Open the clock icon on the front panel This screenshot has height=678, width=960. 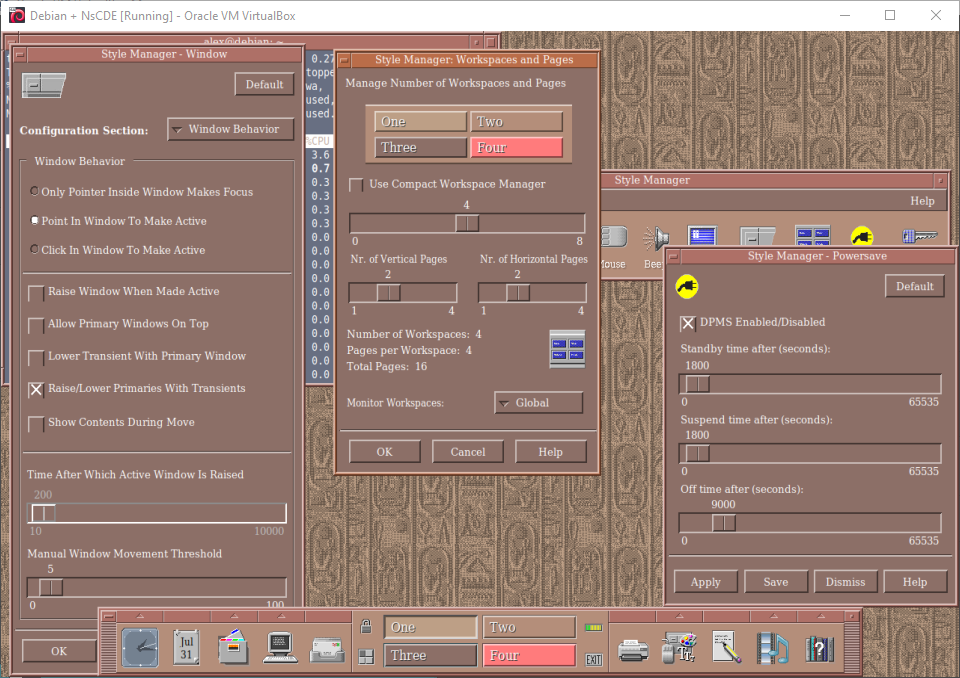pyautogui.click(x=140, y=647)
